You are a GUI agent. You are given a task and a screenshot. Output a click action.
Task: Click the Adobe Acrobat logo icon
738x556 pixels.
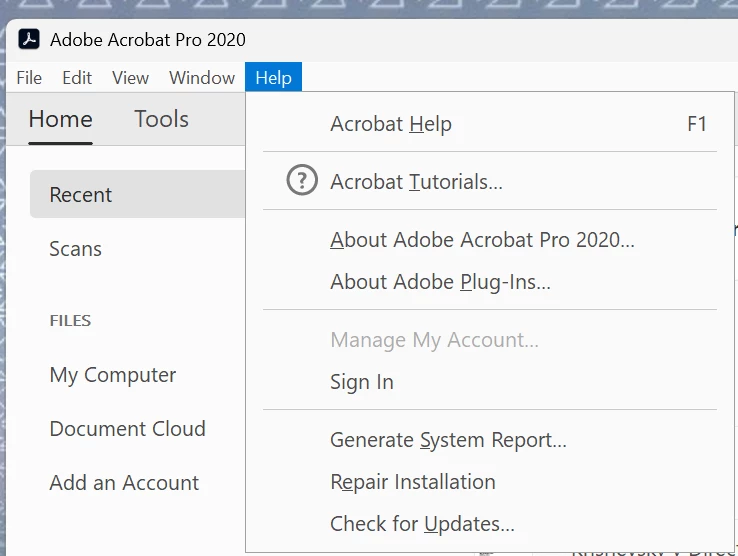[x=31, y=40]
